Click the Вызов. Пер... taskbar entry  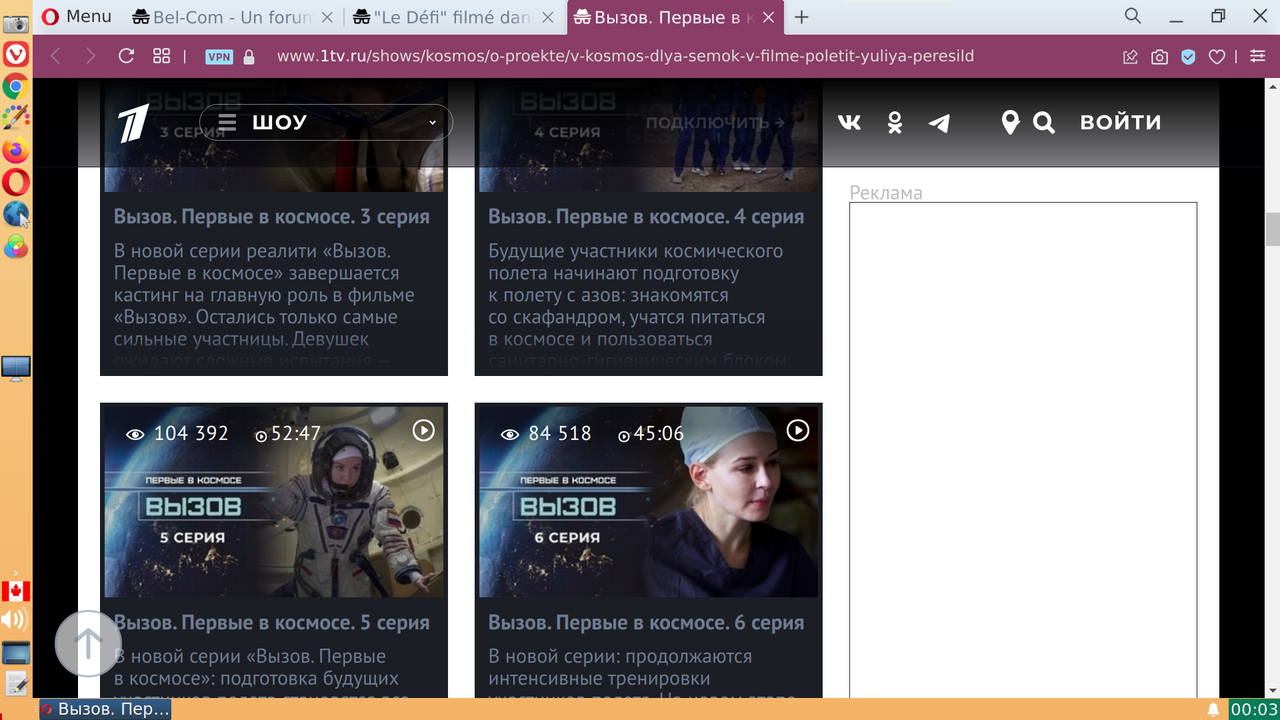click(x=106, y=709)
